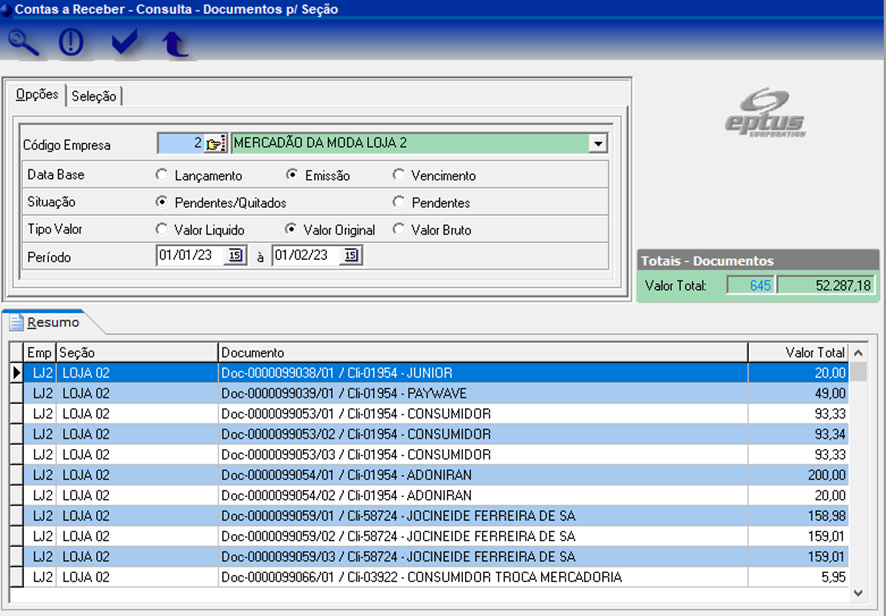Switch to the Seleção tab
The image size is (886, 616).
click(x=94, y=96)
